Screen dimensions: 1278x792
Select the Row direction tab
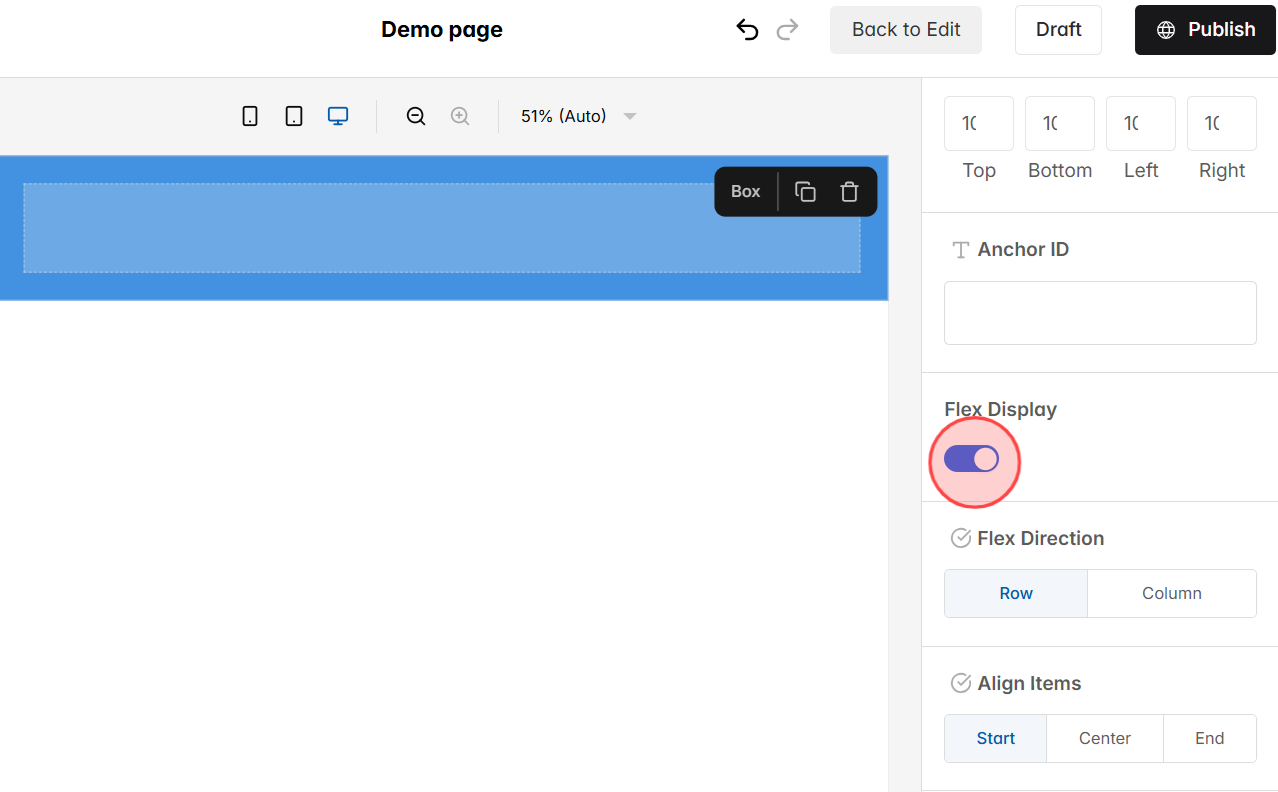1015,593
